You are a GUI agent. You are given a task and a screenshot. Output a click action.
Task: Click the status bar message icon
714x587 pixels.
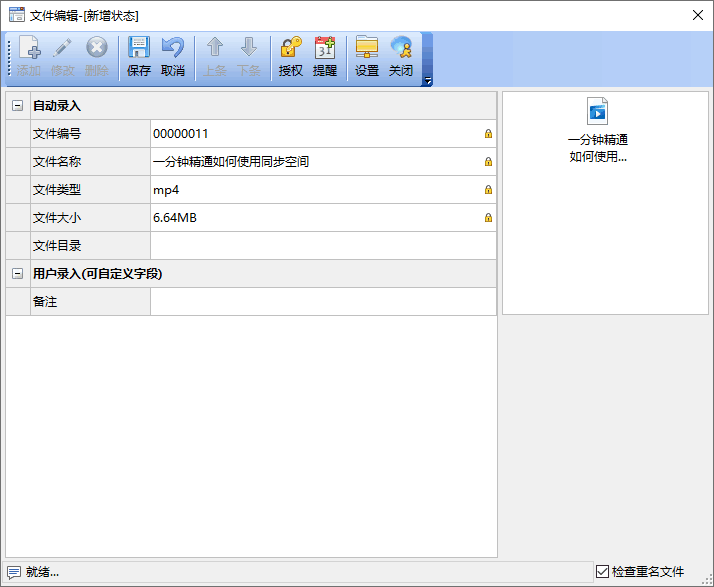14,572
